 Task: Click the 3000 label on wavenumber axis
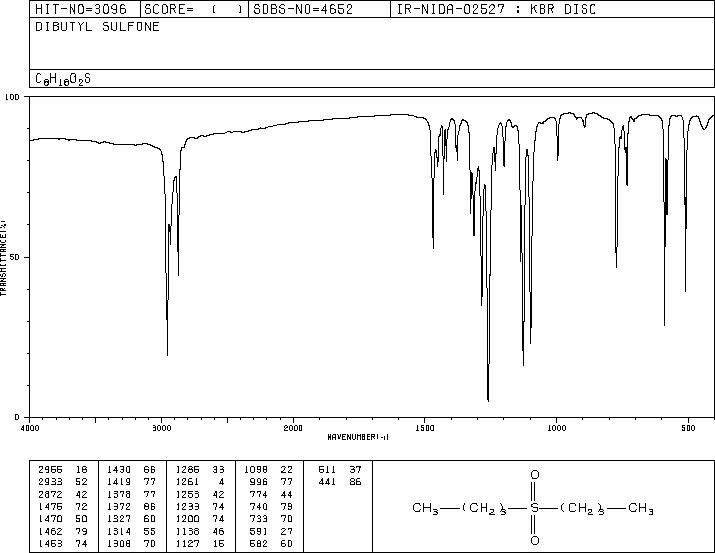pos(161,428)
